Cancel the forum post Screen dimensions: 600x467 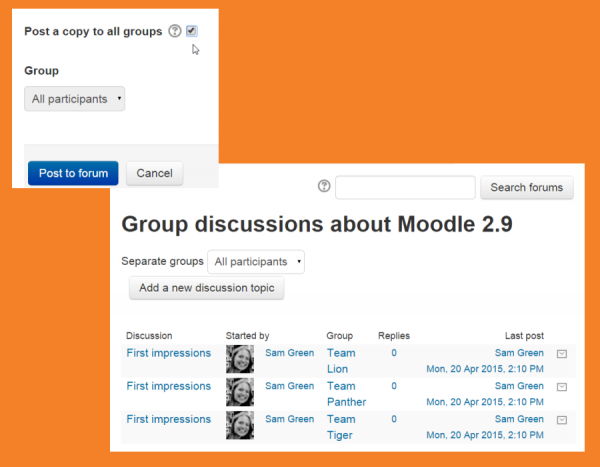coord(154,173)
